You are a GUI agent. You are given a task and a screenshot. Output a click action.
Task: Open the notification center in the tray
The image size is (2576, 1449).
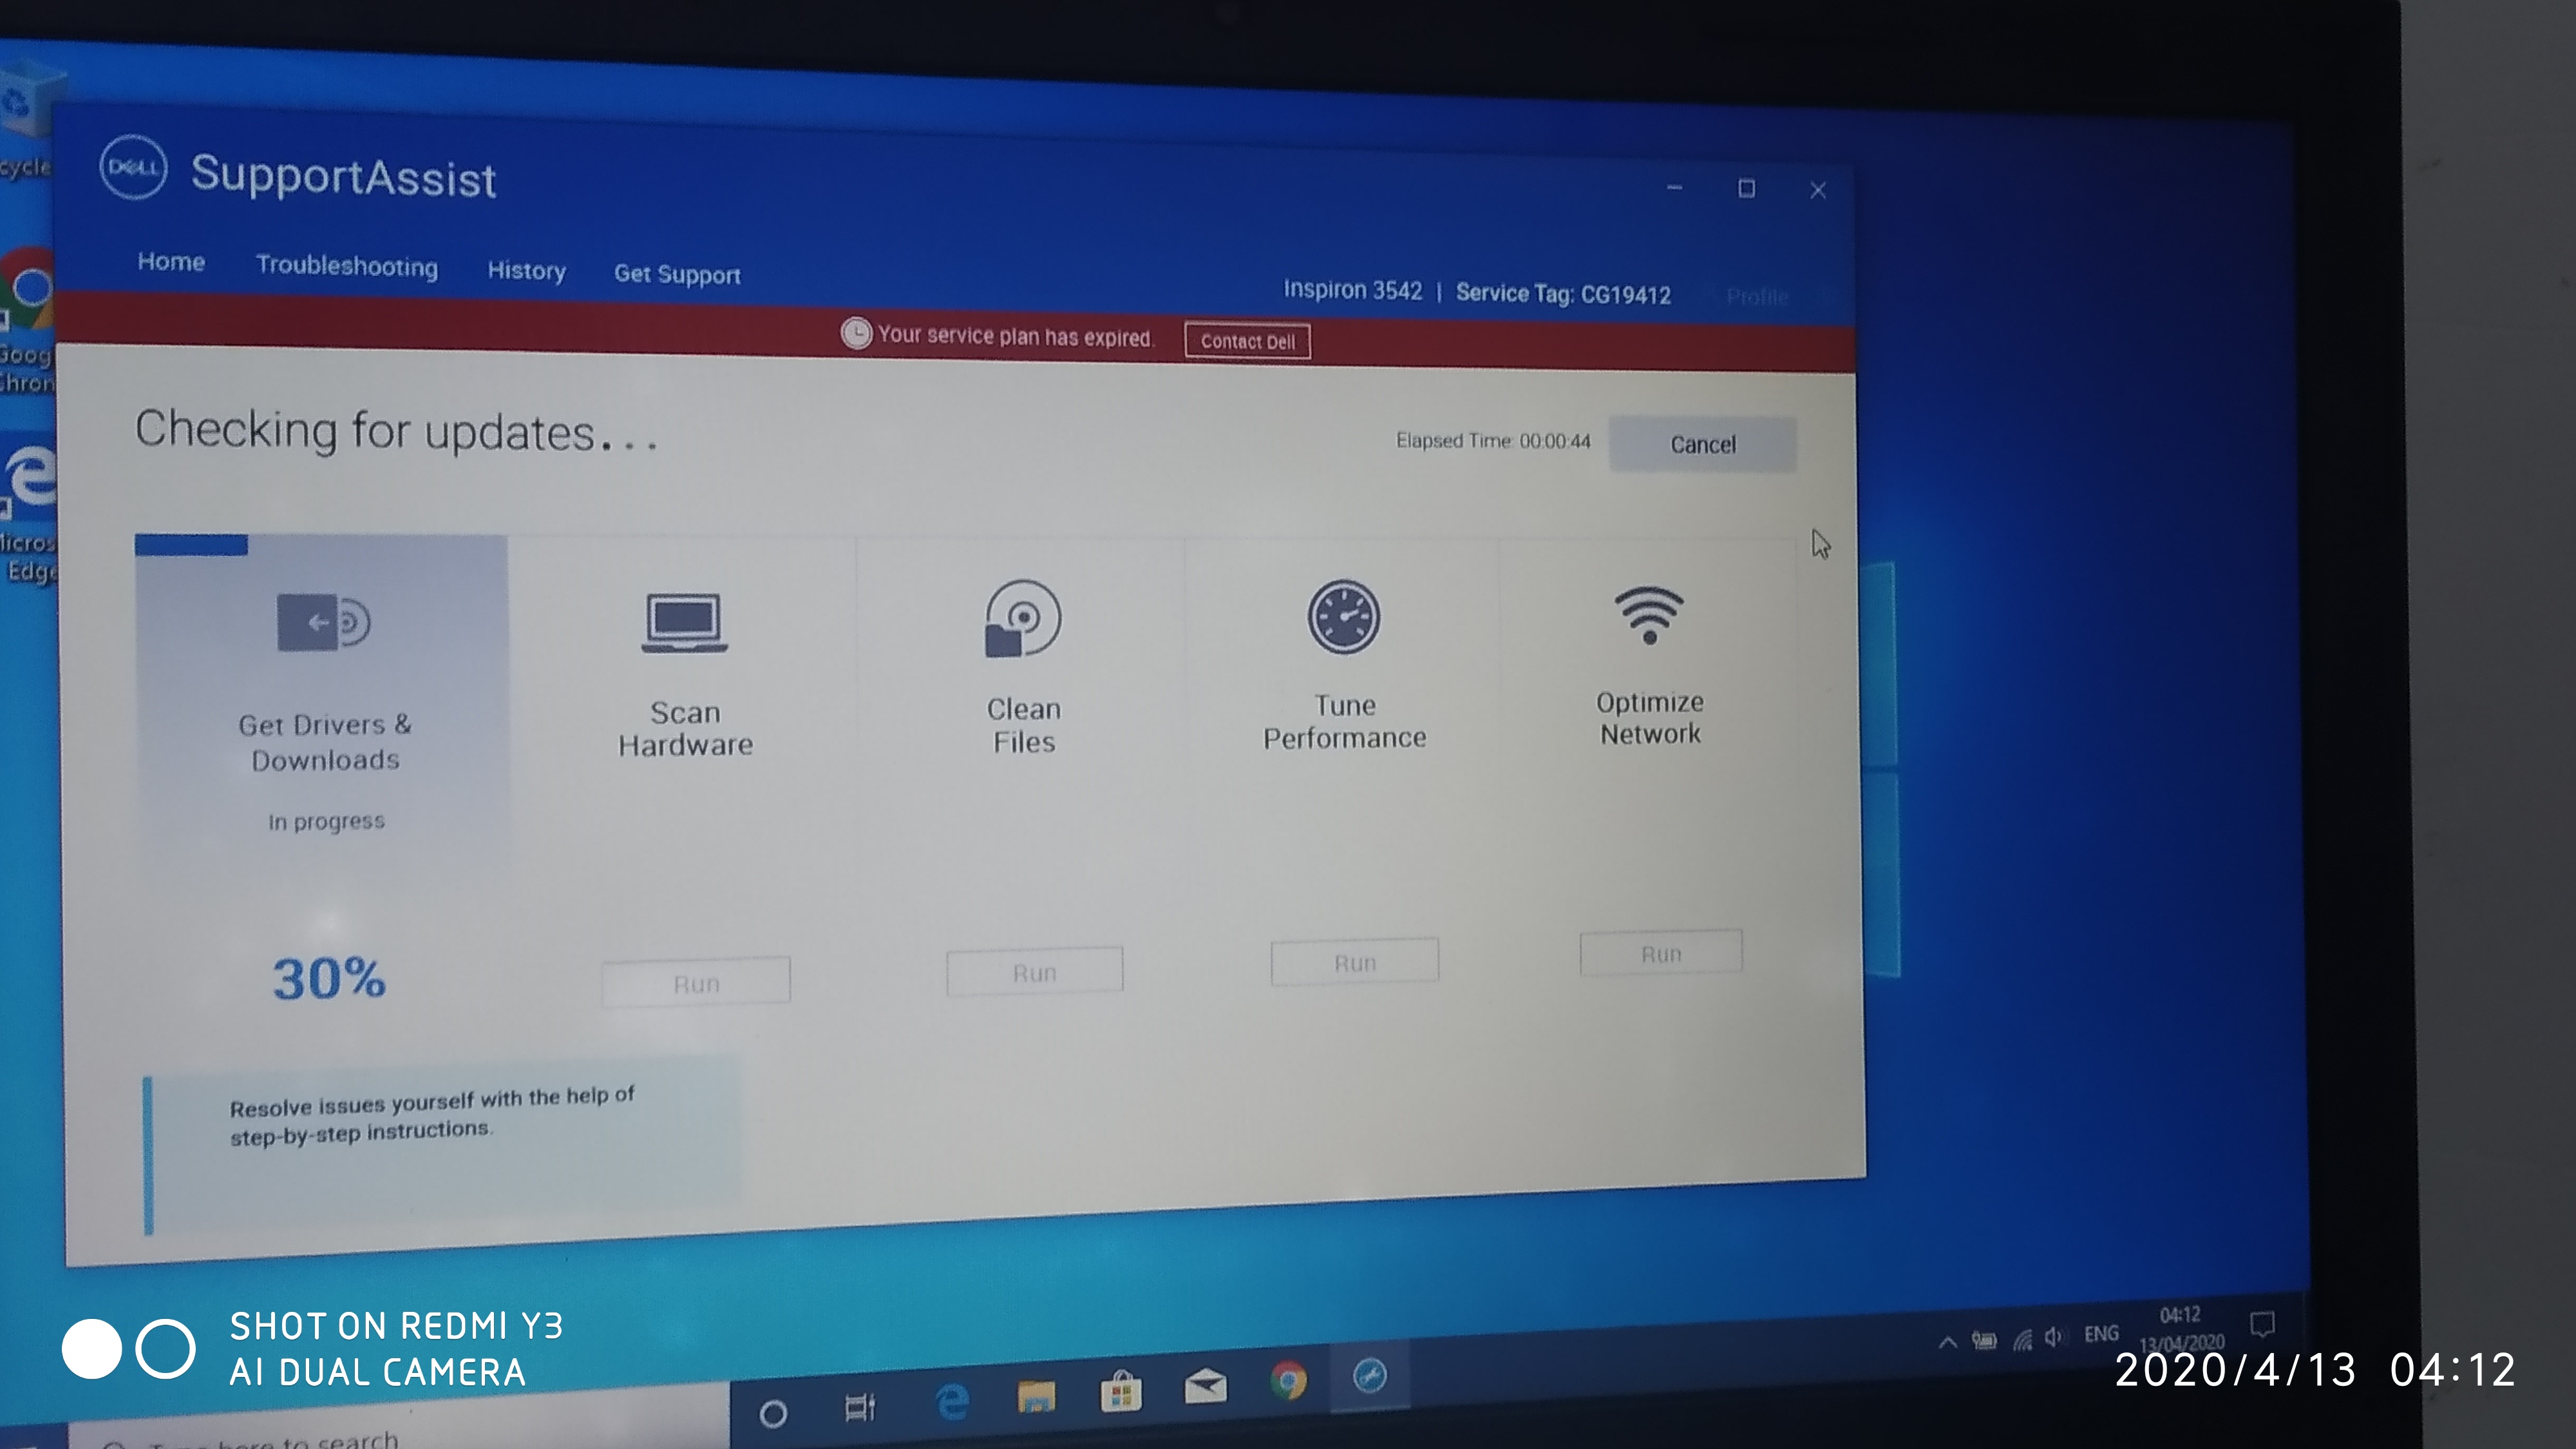(x=2262, y=1324)
